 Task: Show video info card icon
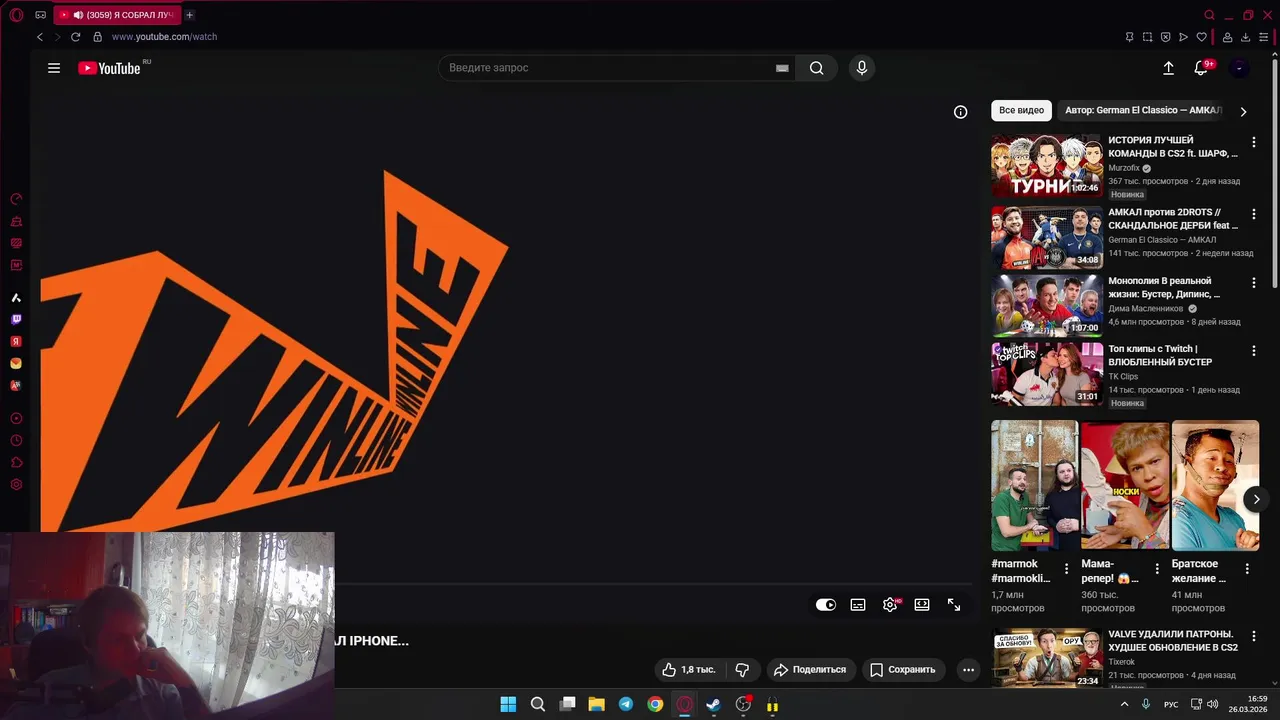tap(960, 112)
